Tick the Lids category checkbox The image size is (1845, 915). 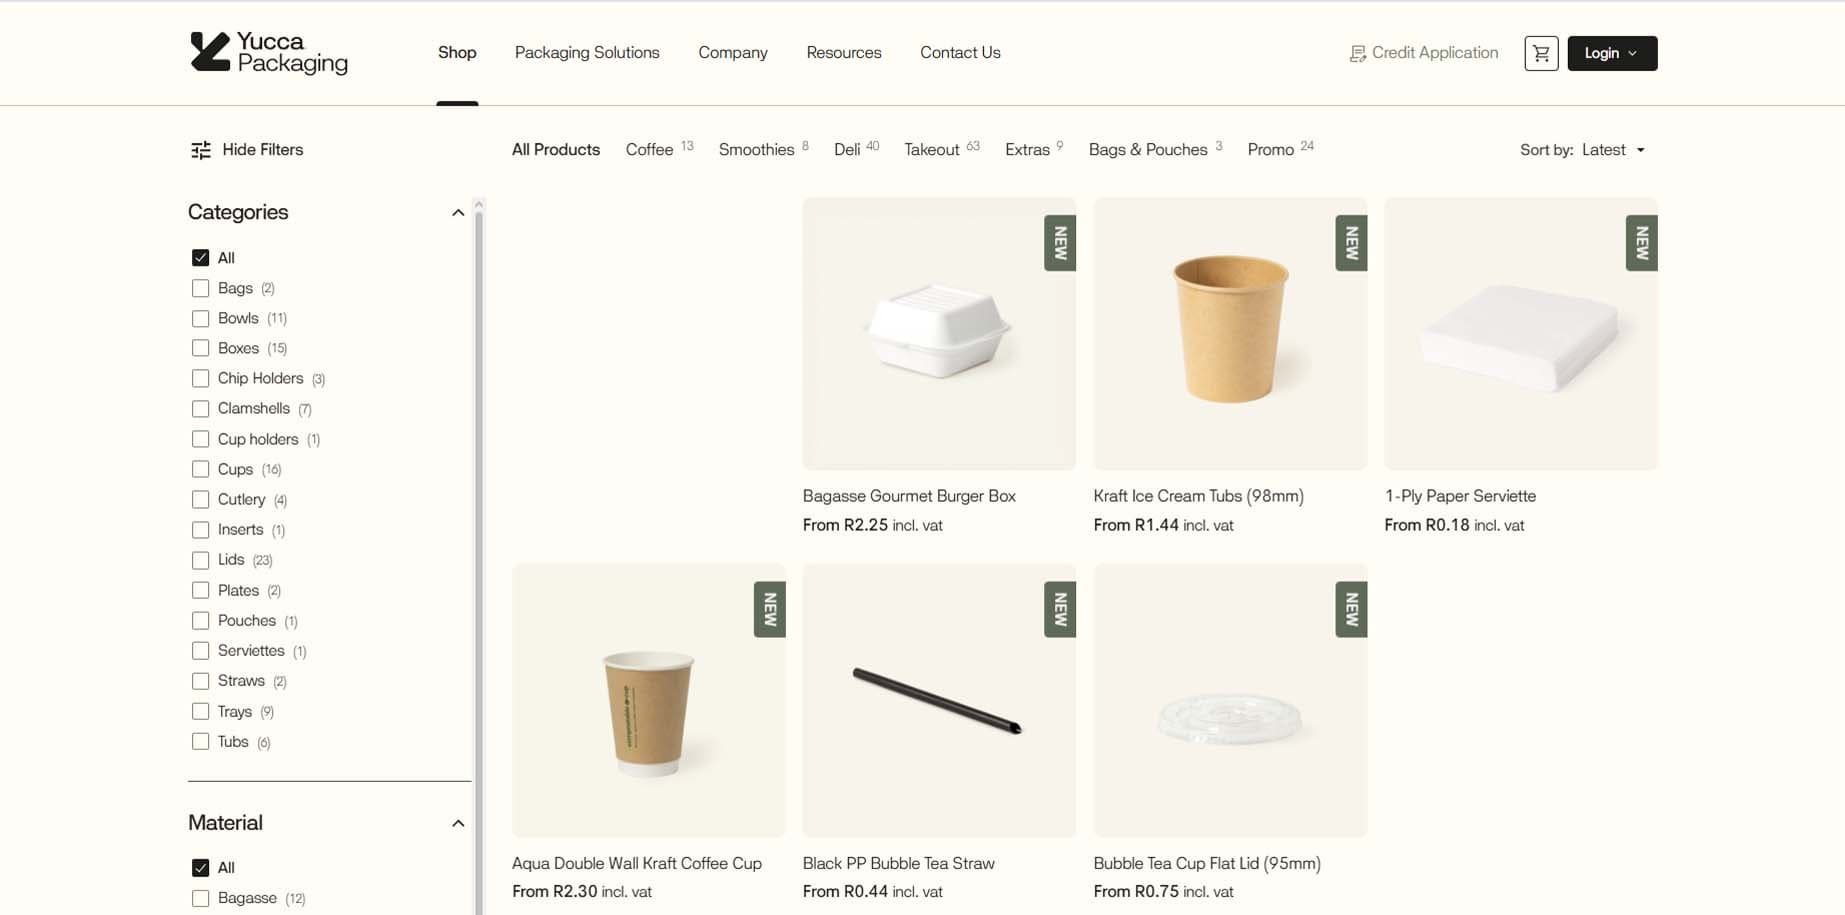coord(200,560)
